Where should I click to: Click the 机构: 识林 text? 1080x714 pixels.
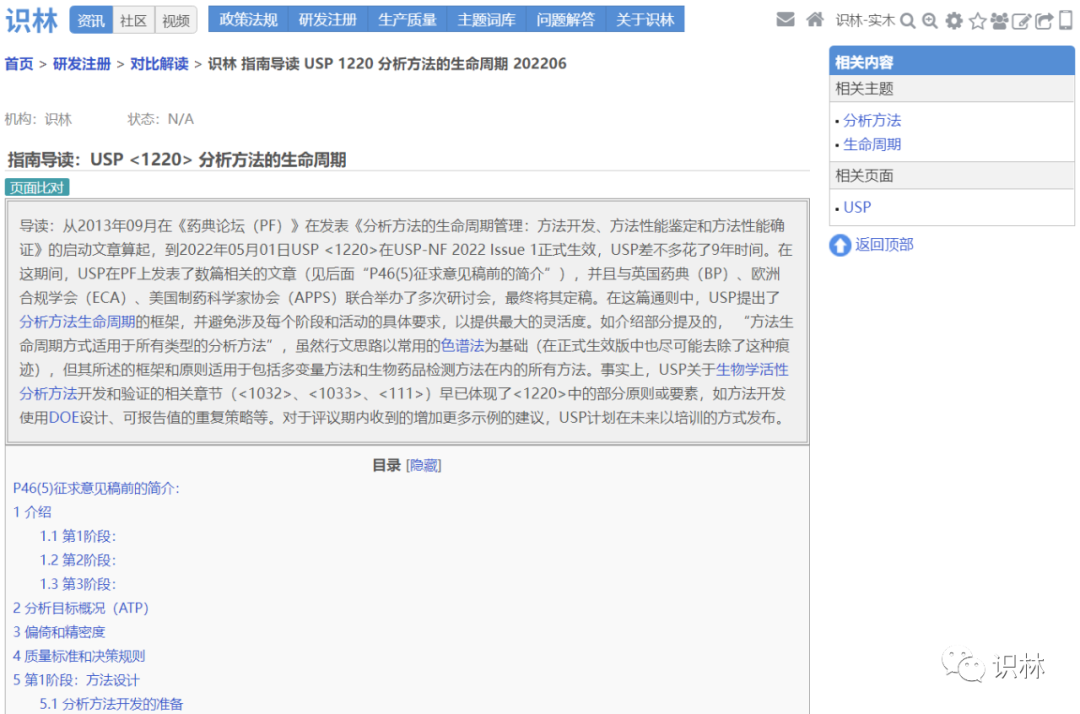[x=39, y=120]
